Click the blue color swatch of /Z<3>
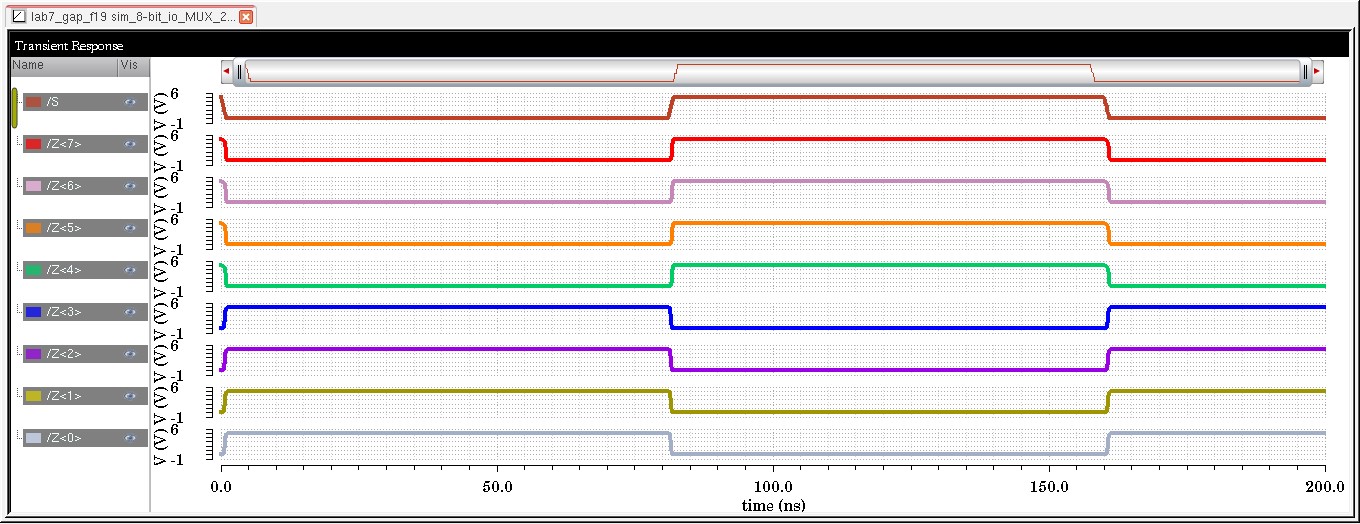The height and width of the screenshot is (524, 1360). [x=33, y=312]
